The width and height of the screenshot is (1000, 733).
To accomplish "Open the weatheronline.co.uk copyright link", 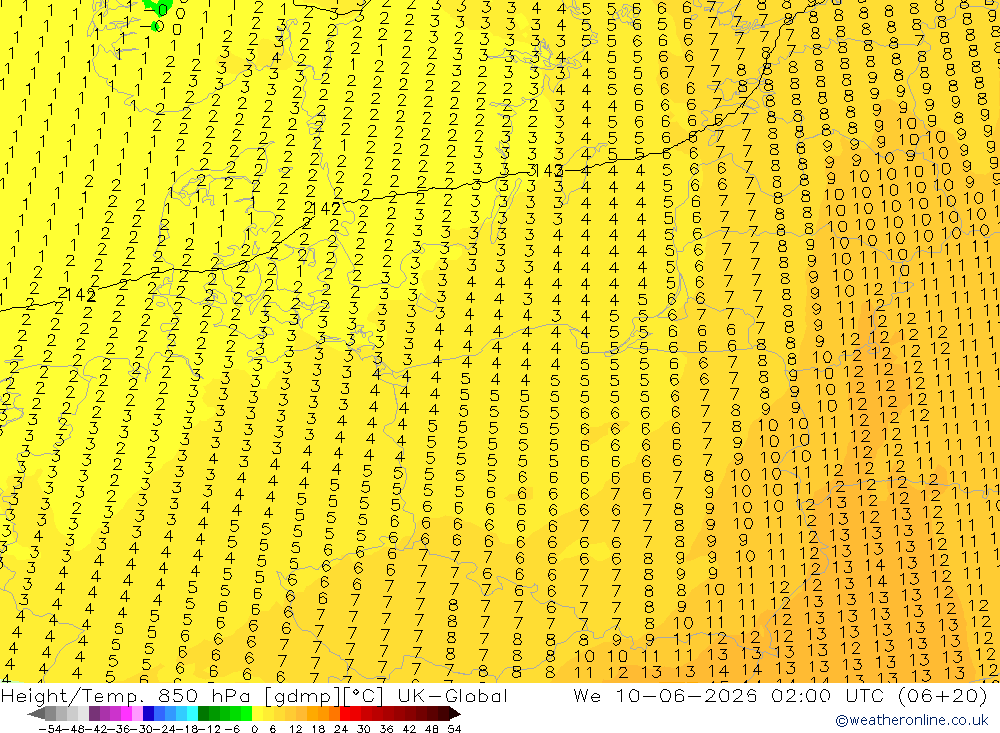I will [912, 720].
